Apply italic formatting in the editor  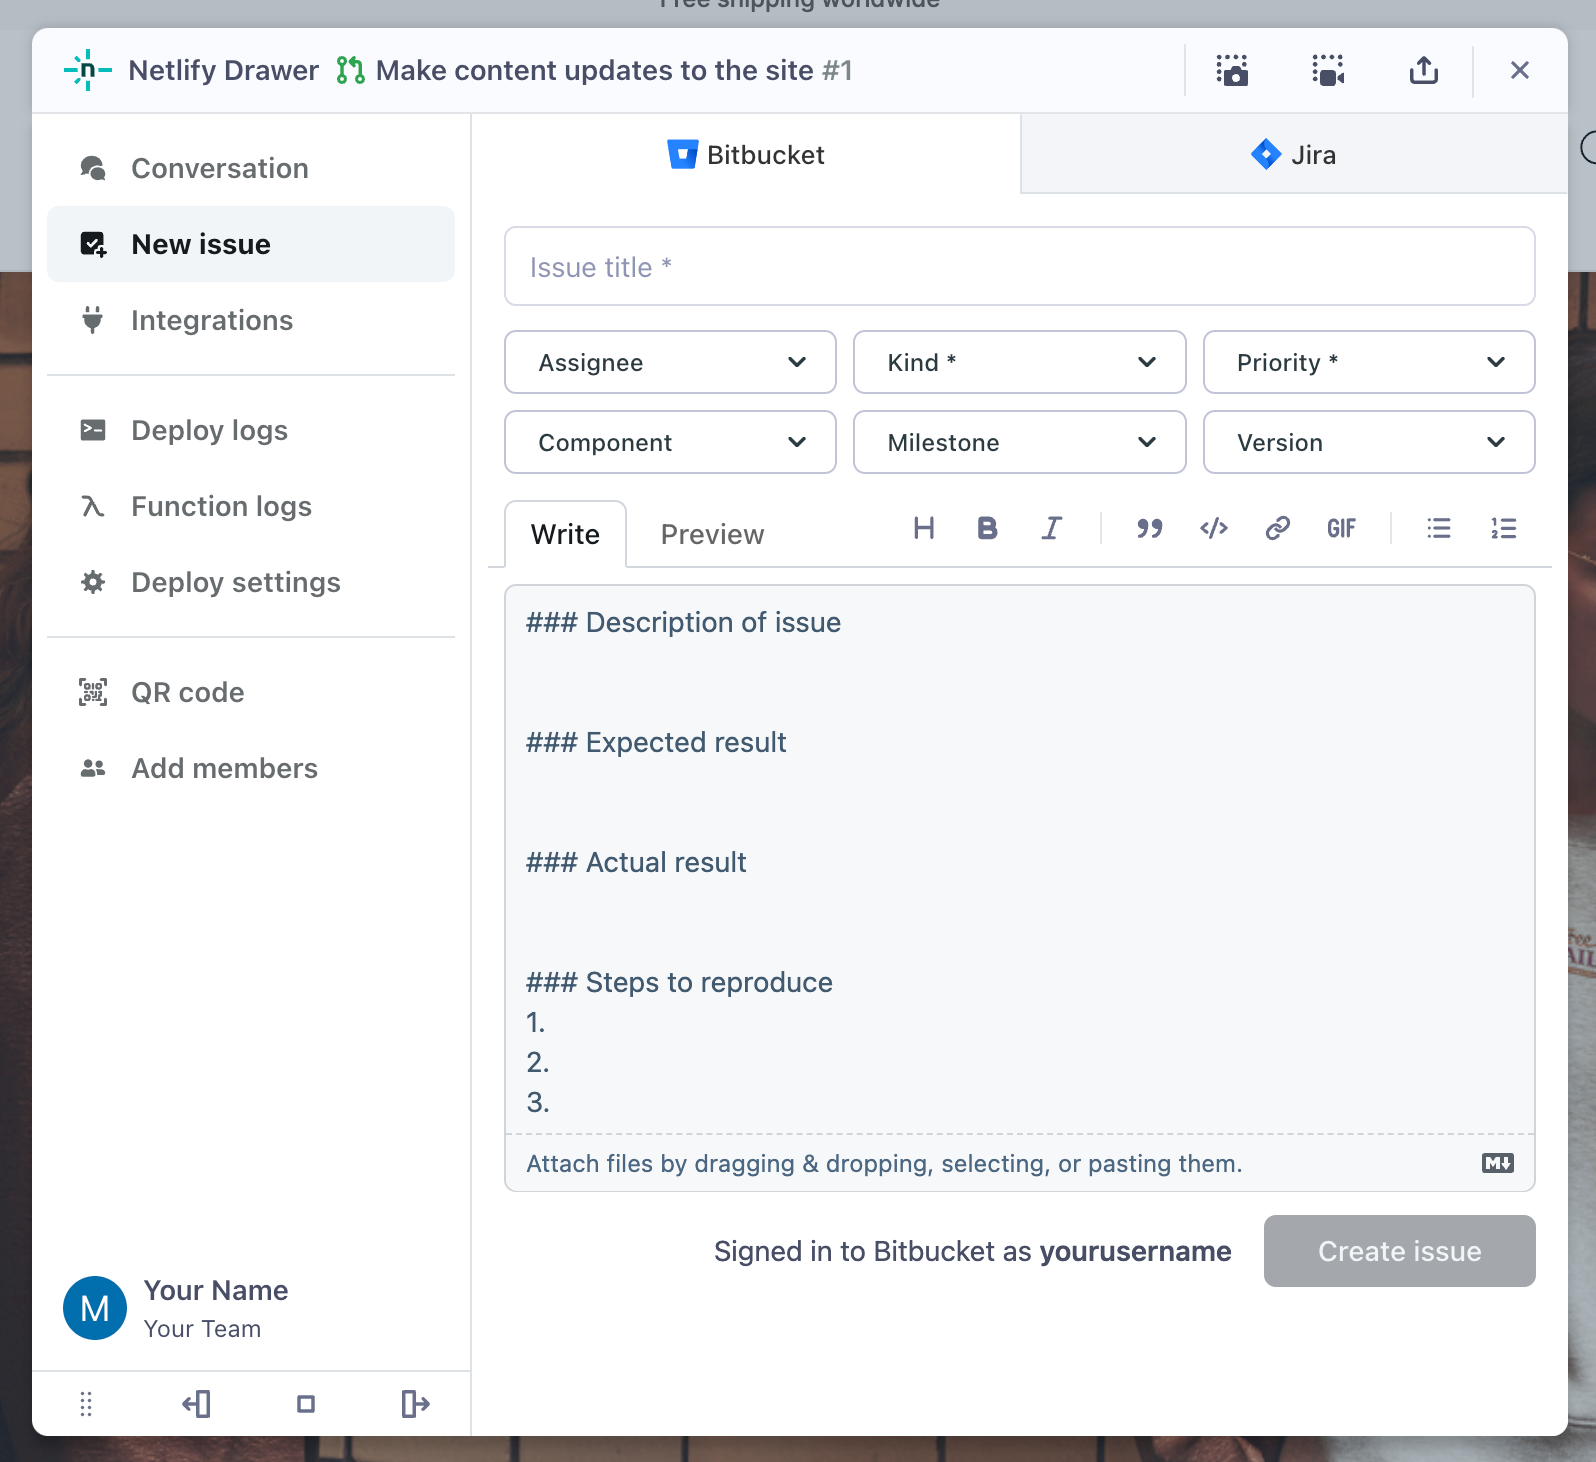[1051, 528]
